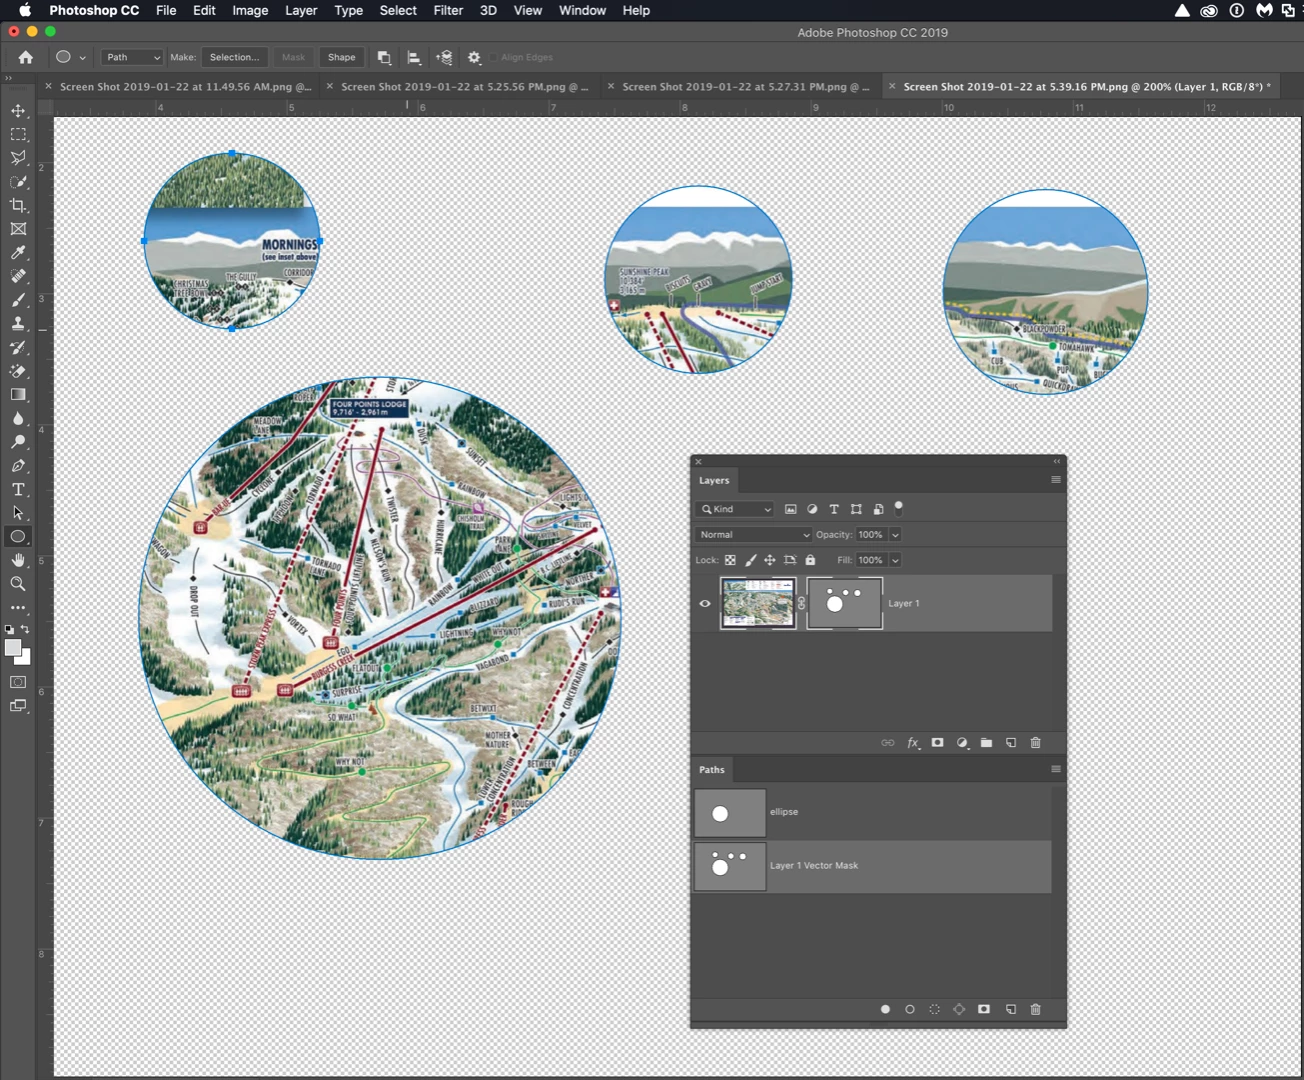Delete layer with Layers trash icon

pos(1036,743)
